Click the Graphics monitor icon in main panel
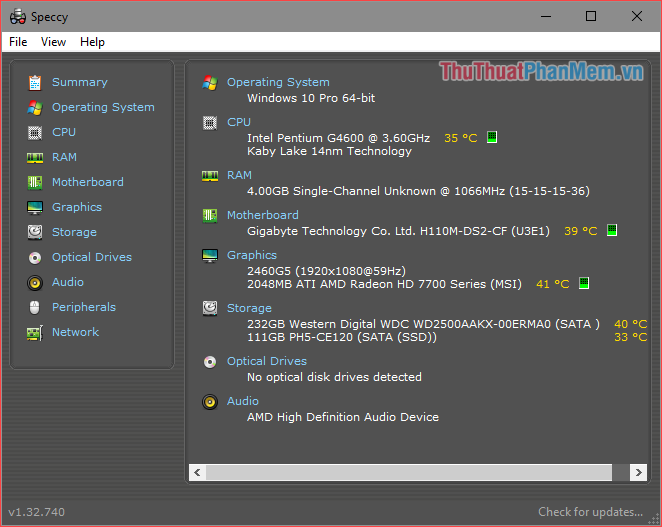Screen dimensions: 662x527 pos(210,255)
